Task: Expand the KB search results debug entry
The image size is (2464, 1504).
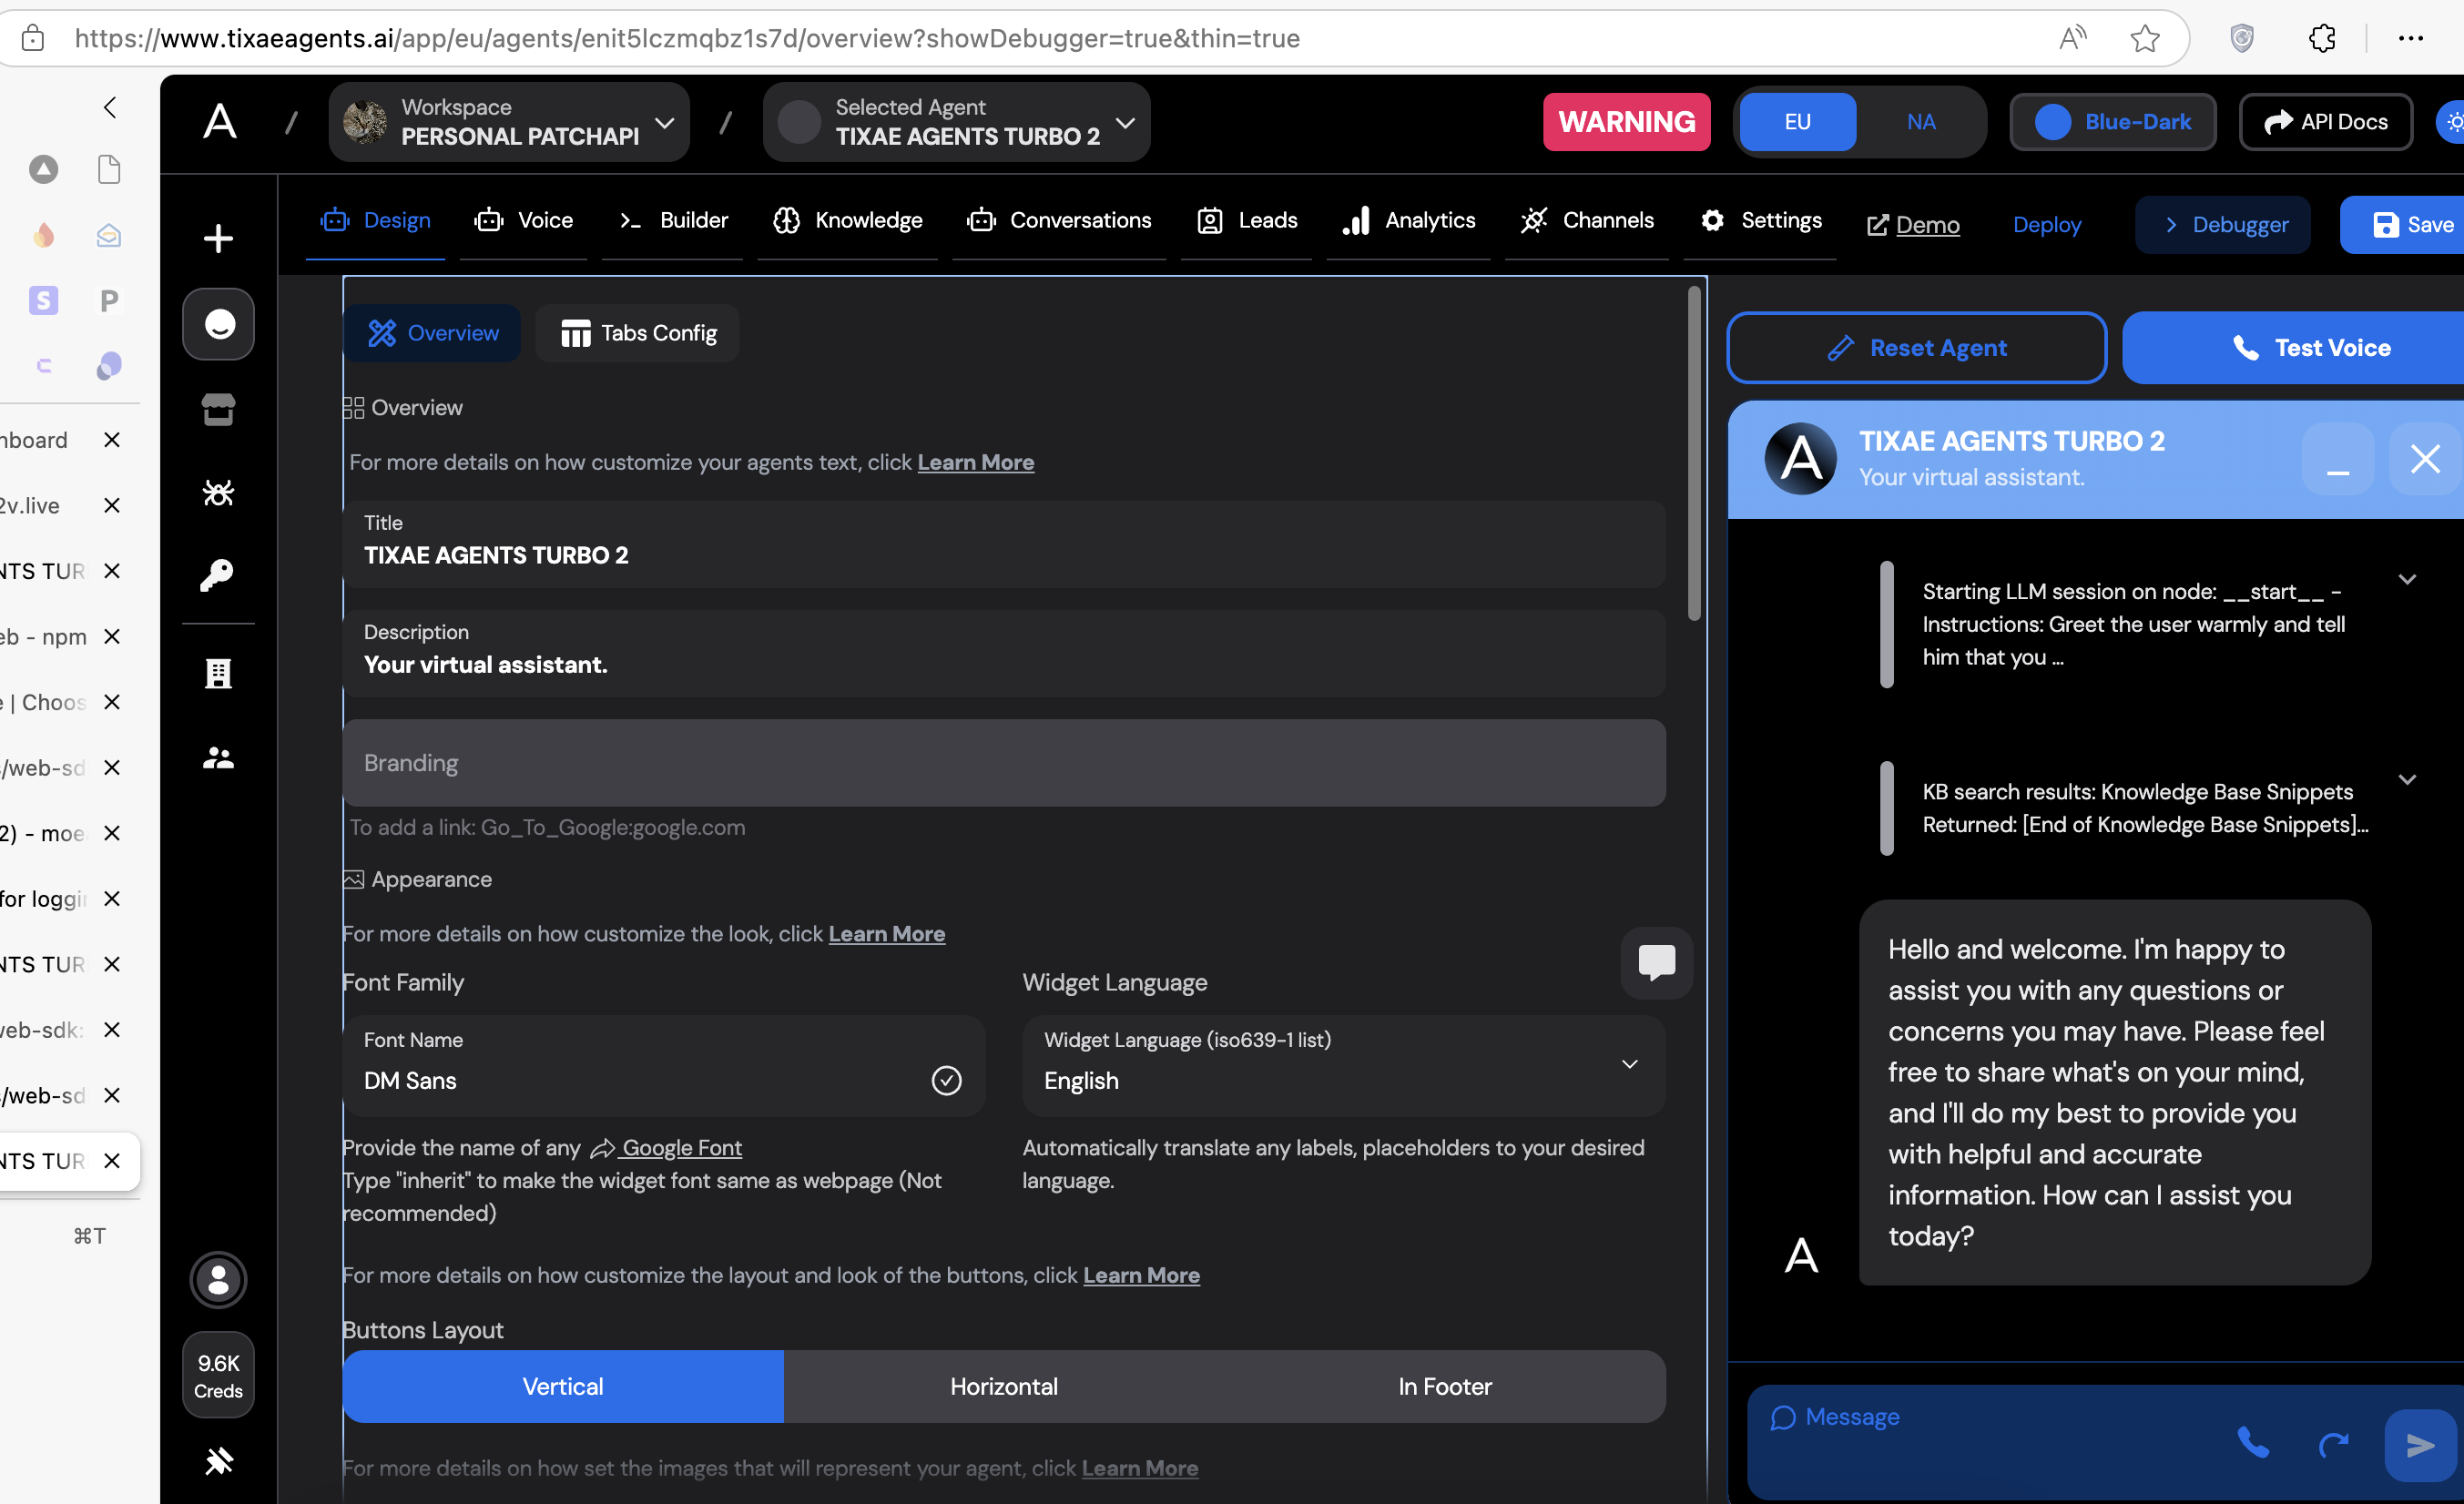Action: pos(2406,780)
